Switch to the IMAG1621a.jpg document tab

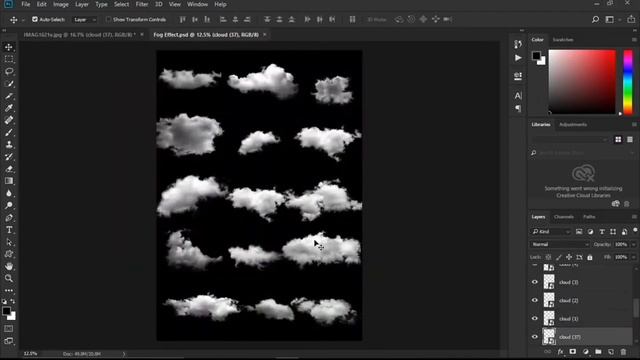tap(79, 35)
